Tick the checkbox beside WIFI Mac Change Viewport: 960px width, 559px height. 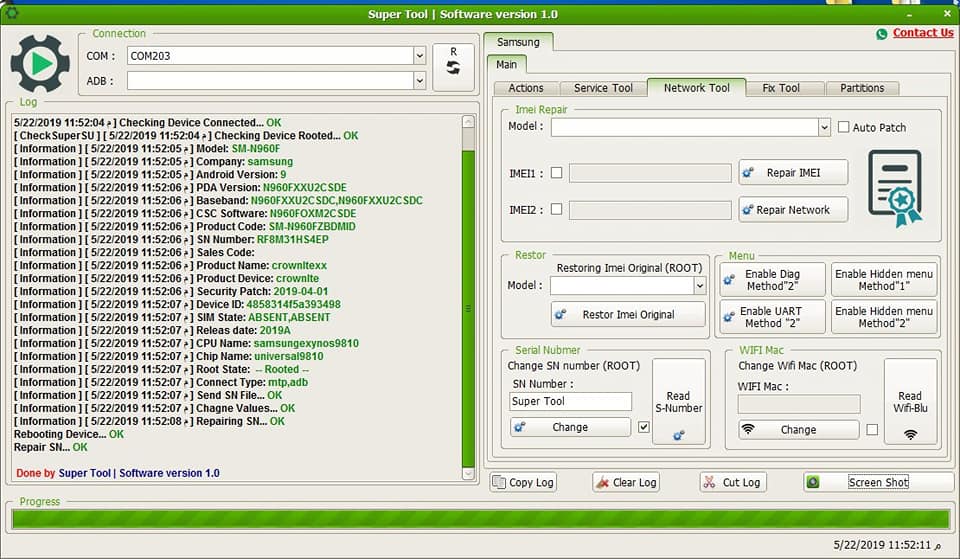[872, 430]
